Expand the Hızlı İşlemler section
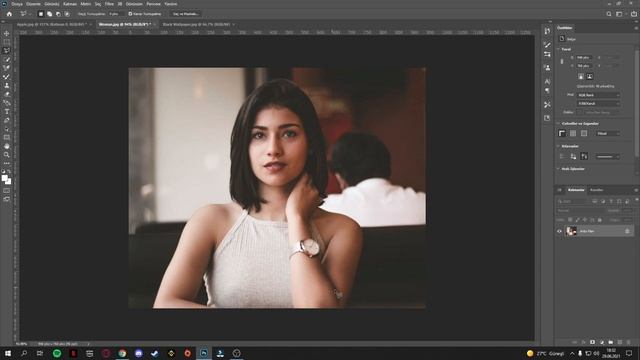Screen dimensions: 640x360 pos(558,169)
